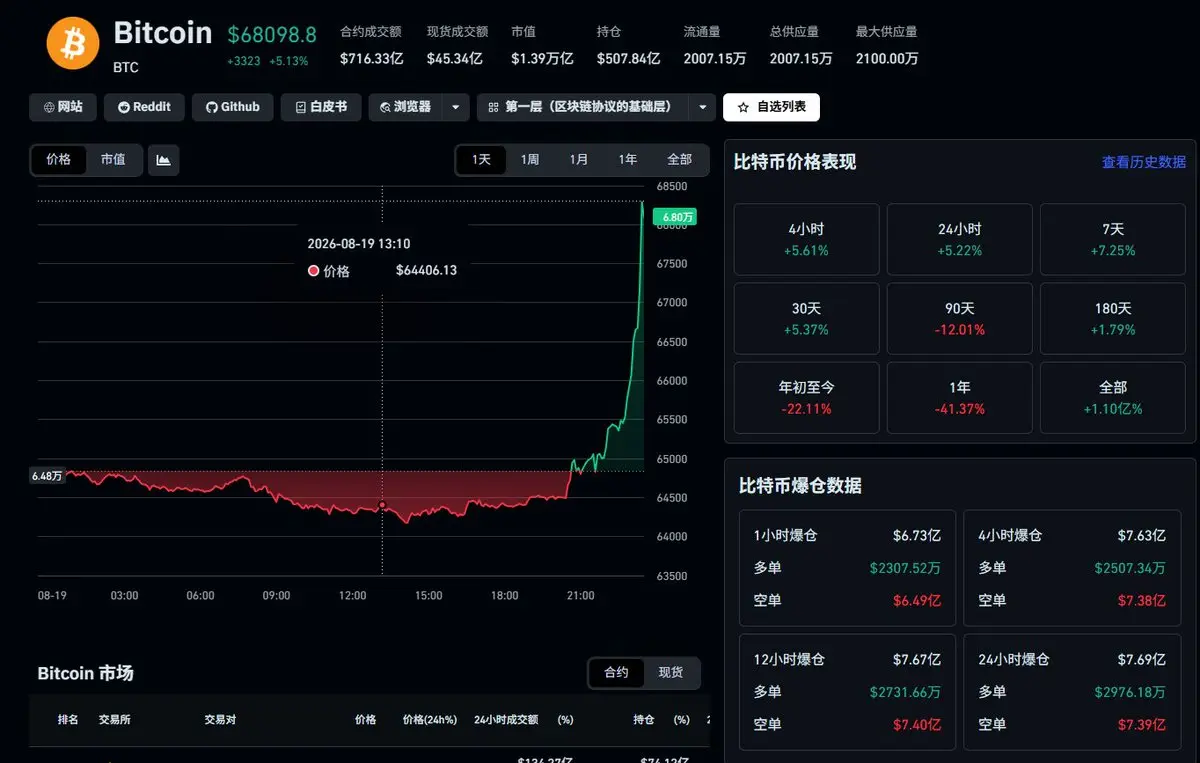The width and height of the screenshot is (1200, 763).
Task: Select the 1月 time range
Action: coord(579,160)
